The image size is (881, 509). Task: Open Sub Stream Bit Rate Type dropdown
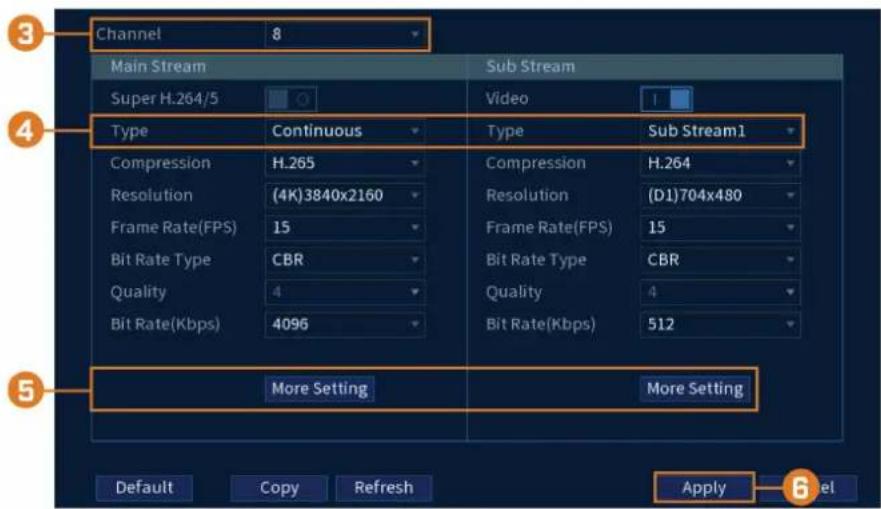coord(720,260)
